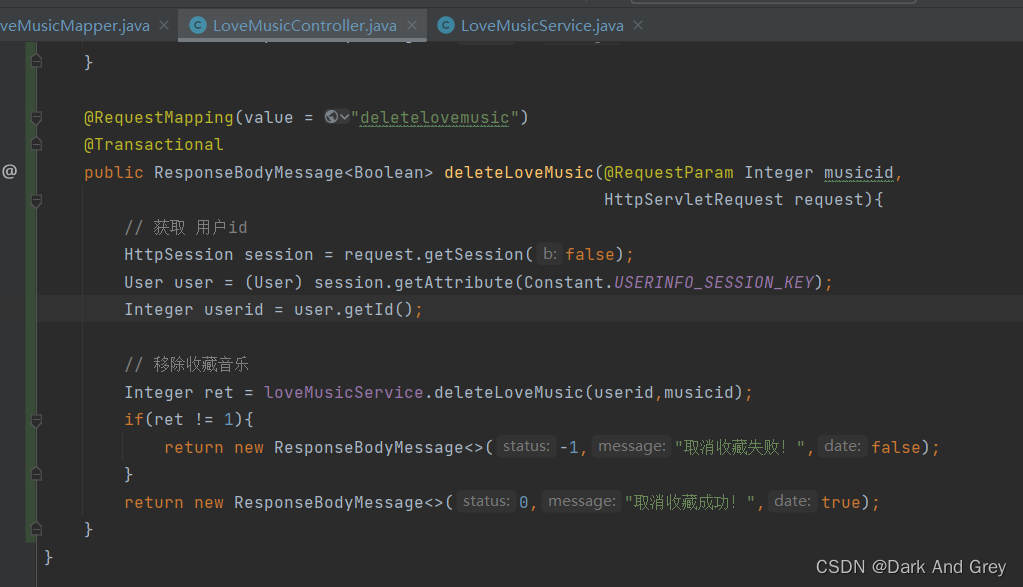
Task: Toggle fold marker at top closing brace
Action: coord(37,62)
